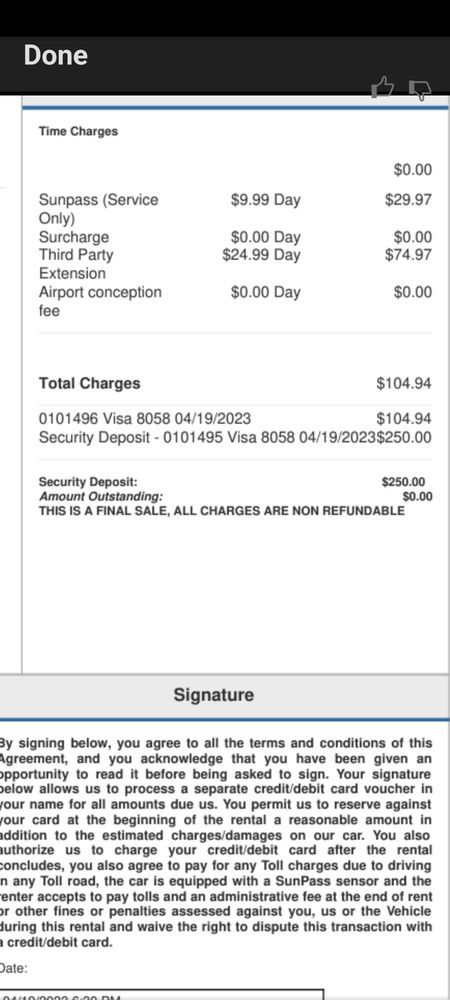This screenshot has height=1000, width=450.
Task: Select the 0101496 Visa 8058 payment line
Action: [x=235, y=419]
